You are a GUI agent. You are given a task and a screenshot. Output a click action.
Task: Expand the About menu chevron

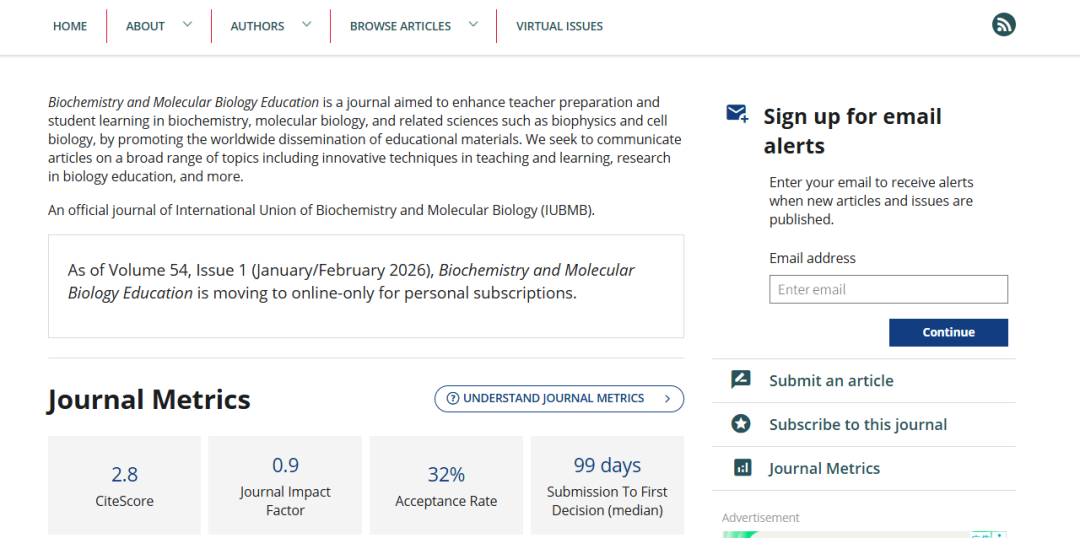(187, 25)
